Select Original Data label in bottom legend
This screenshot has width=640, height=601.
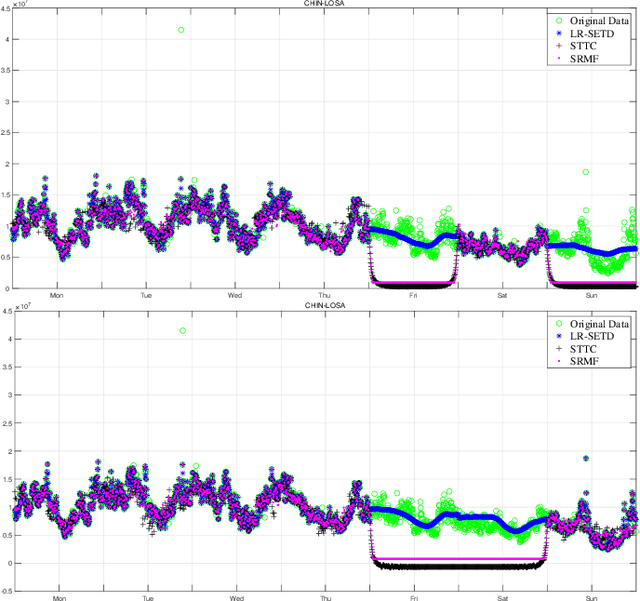point(603,322)
